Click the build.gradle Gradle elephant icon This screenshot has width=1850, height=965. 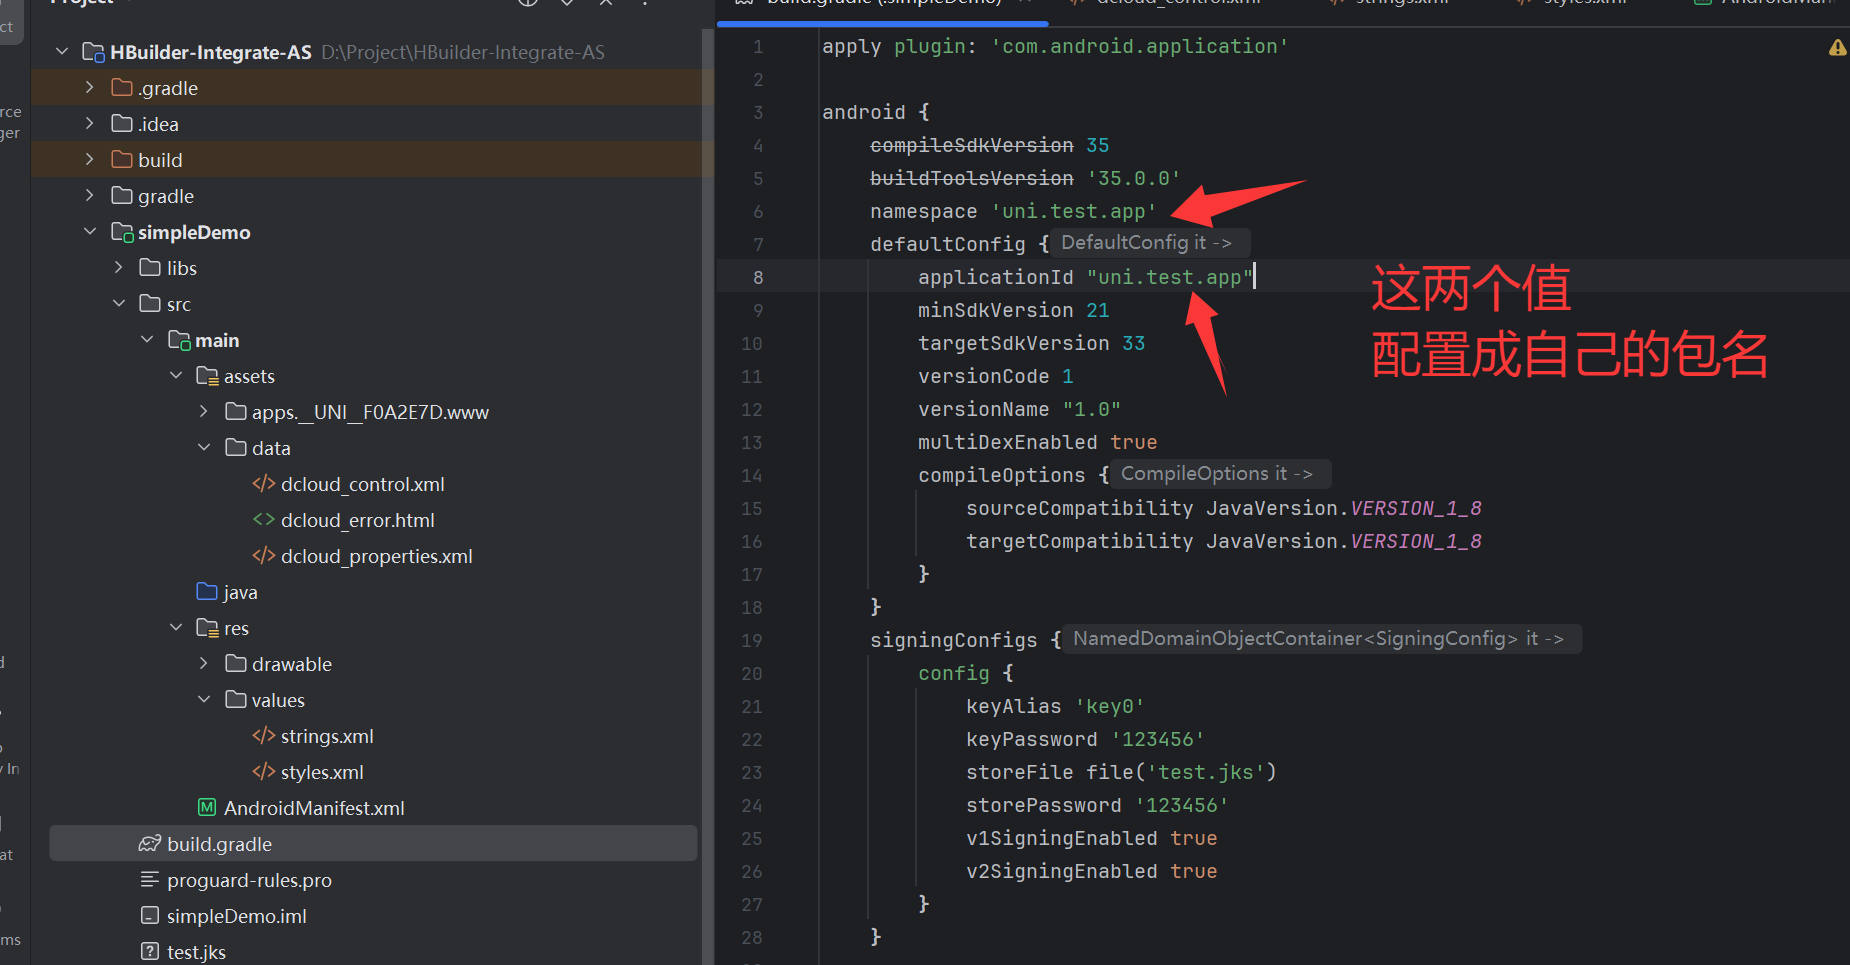coord(150,843)
